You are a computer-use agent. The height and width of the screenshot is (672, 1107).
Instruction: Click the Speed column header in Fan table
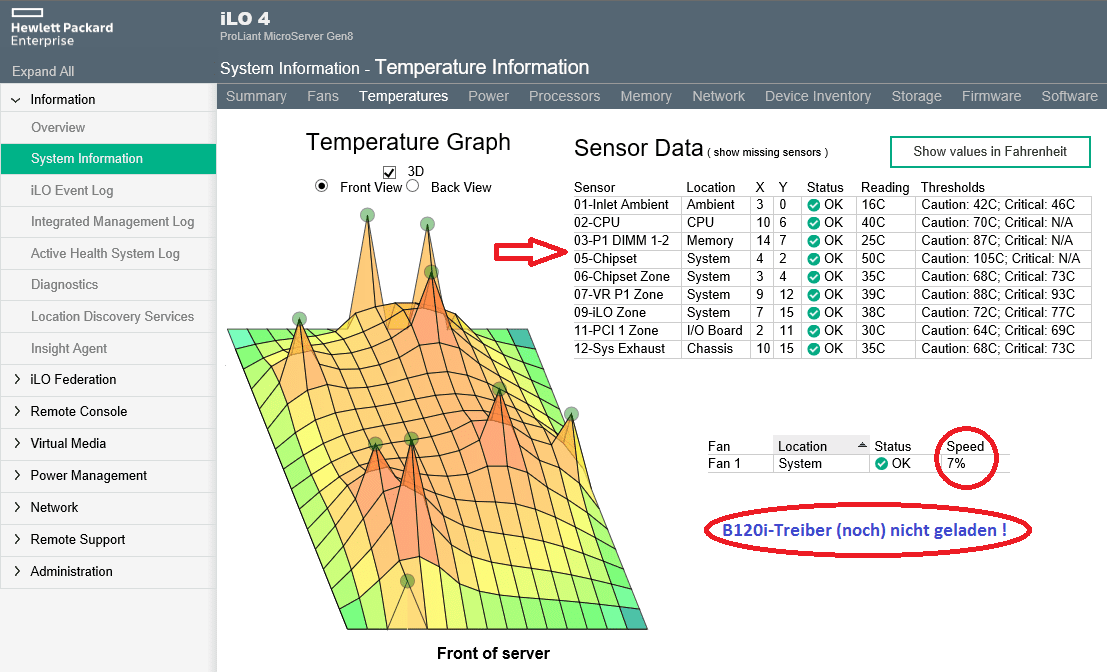[965, 446]
